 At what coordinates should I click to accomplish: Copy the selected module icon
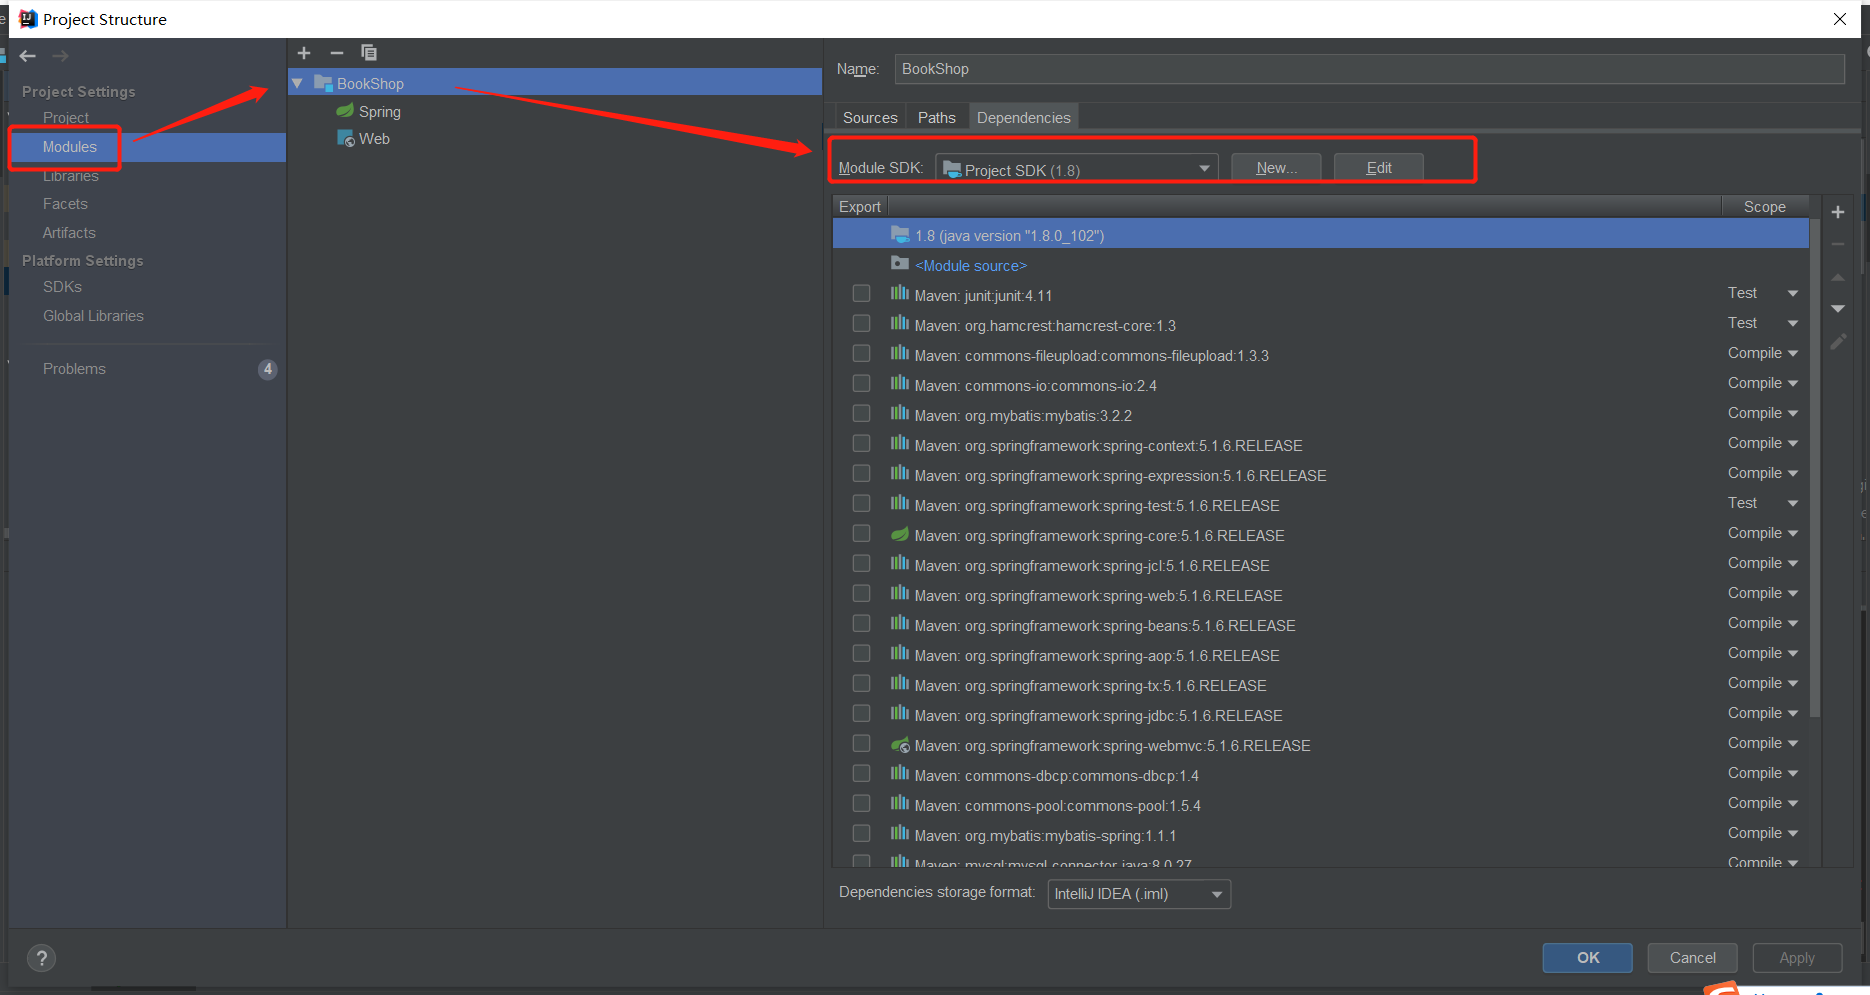click(x=369, y=53)
